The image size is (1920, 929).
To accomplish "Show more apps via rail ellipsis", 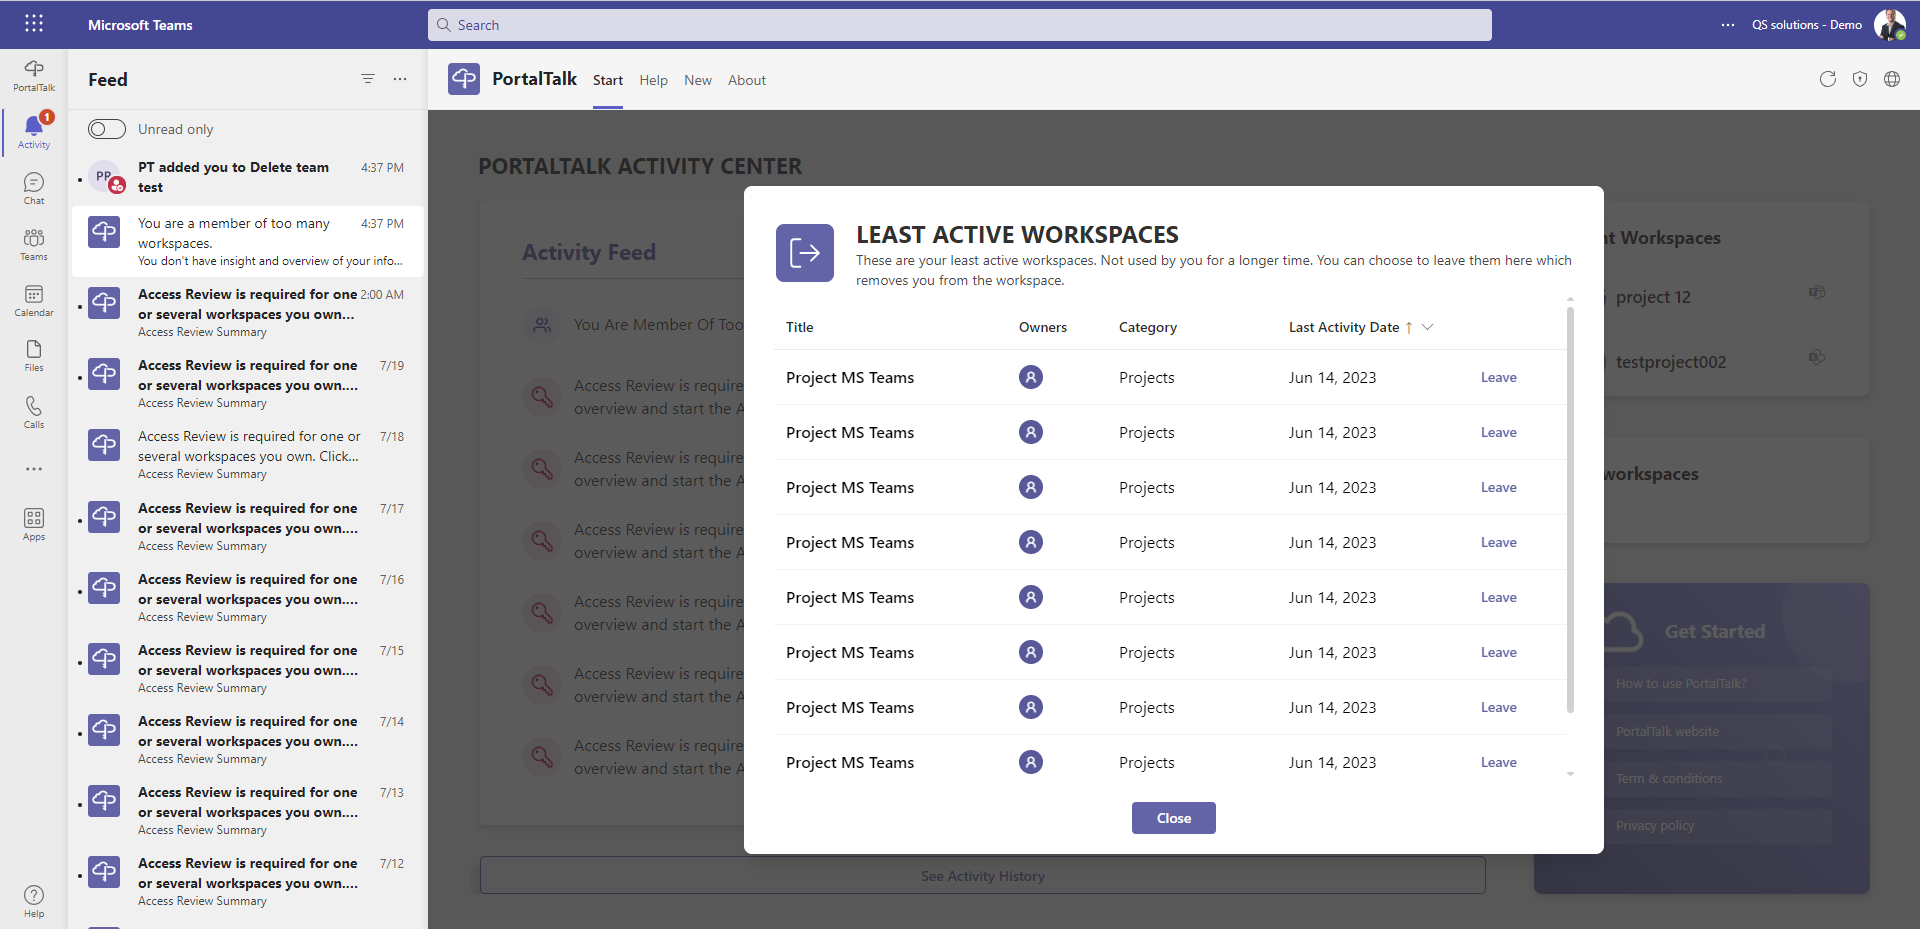I will point(34,468).
